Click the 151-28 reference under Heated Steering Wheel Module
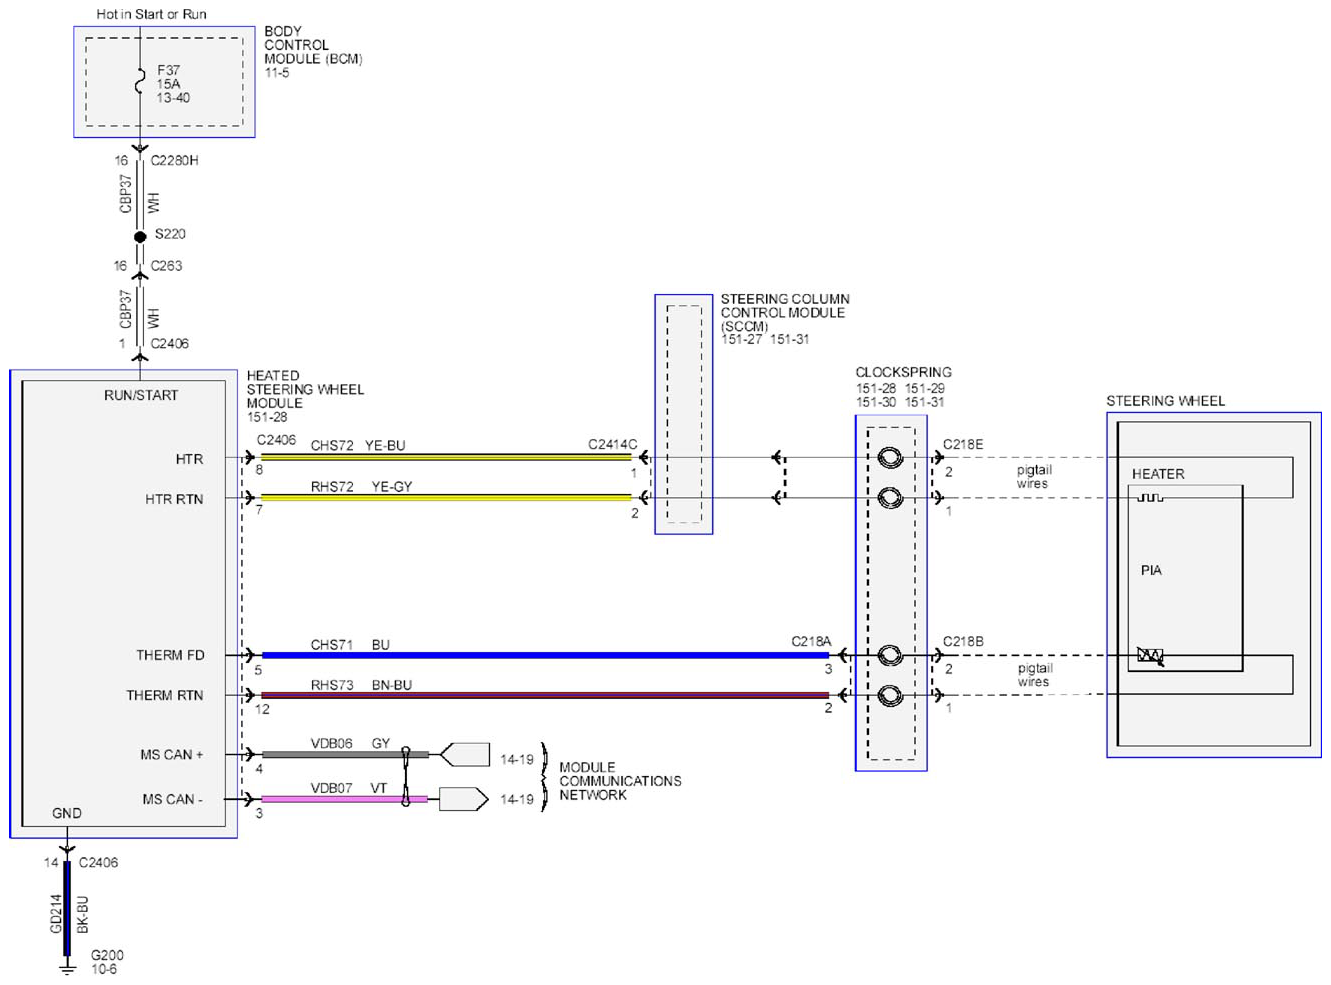 [267, 417]
